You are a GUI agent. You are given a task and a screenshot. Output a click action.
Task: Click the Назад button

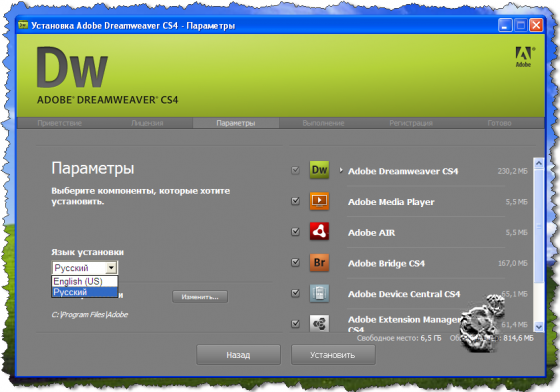[238, 355]
